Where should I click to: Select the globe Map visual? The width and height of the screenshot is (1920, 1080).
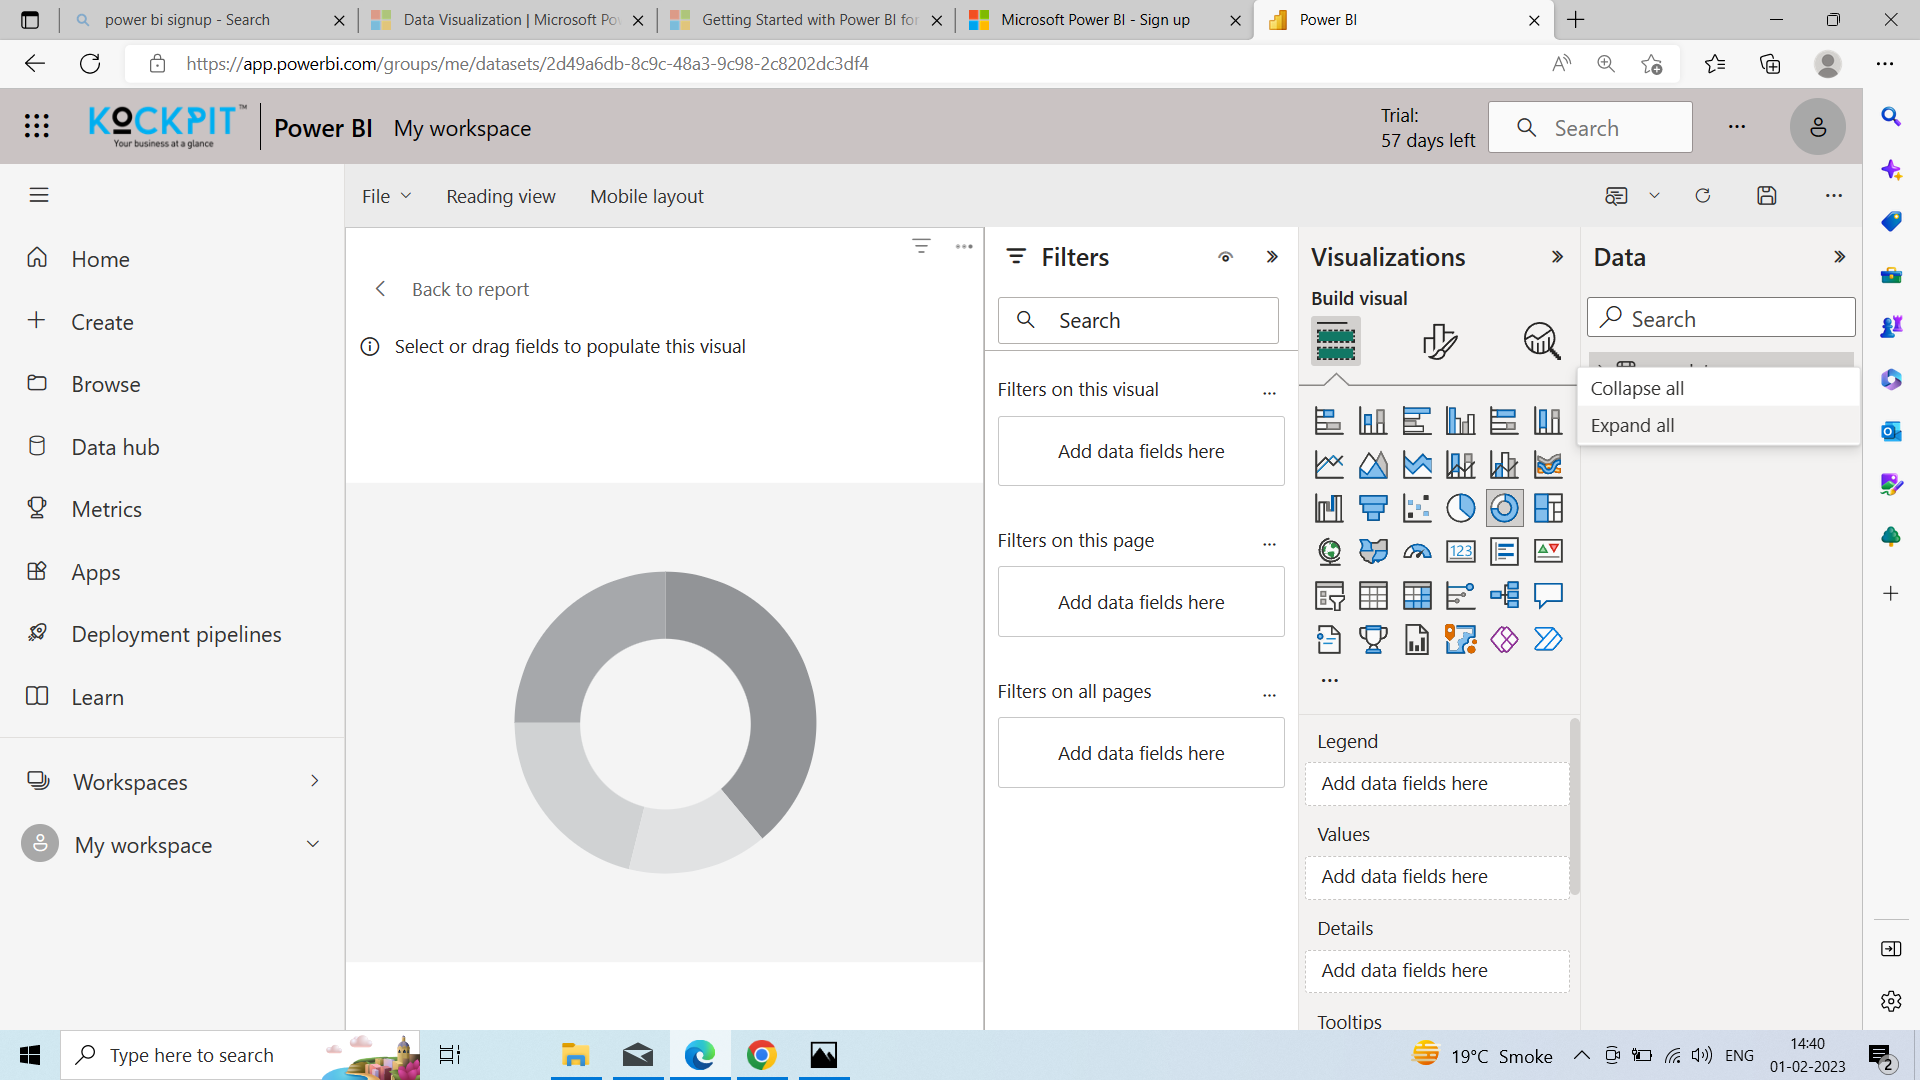1329,551
